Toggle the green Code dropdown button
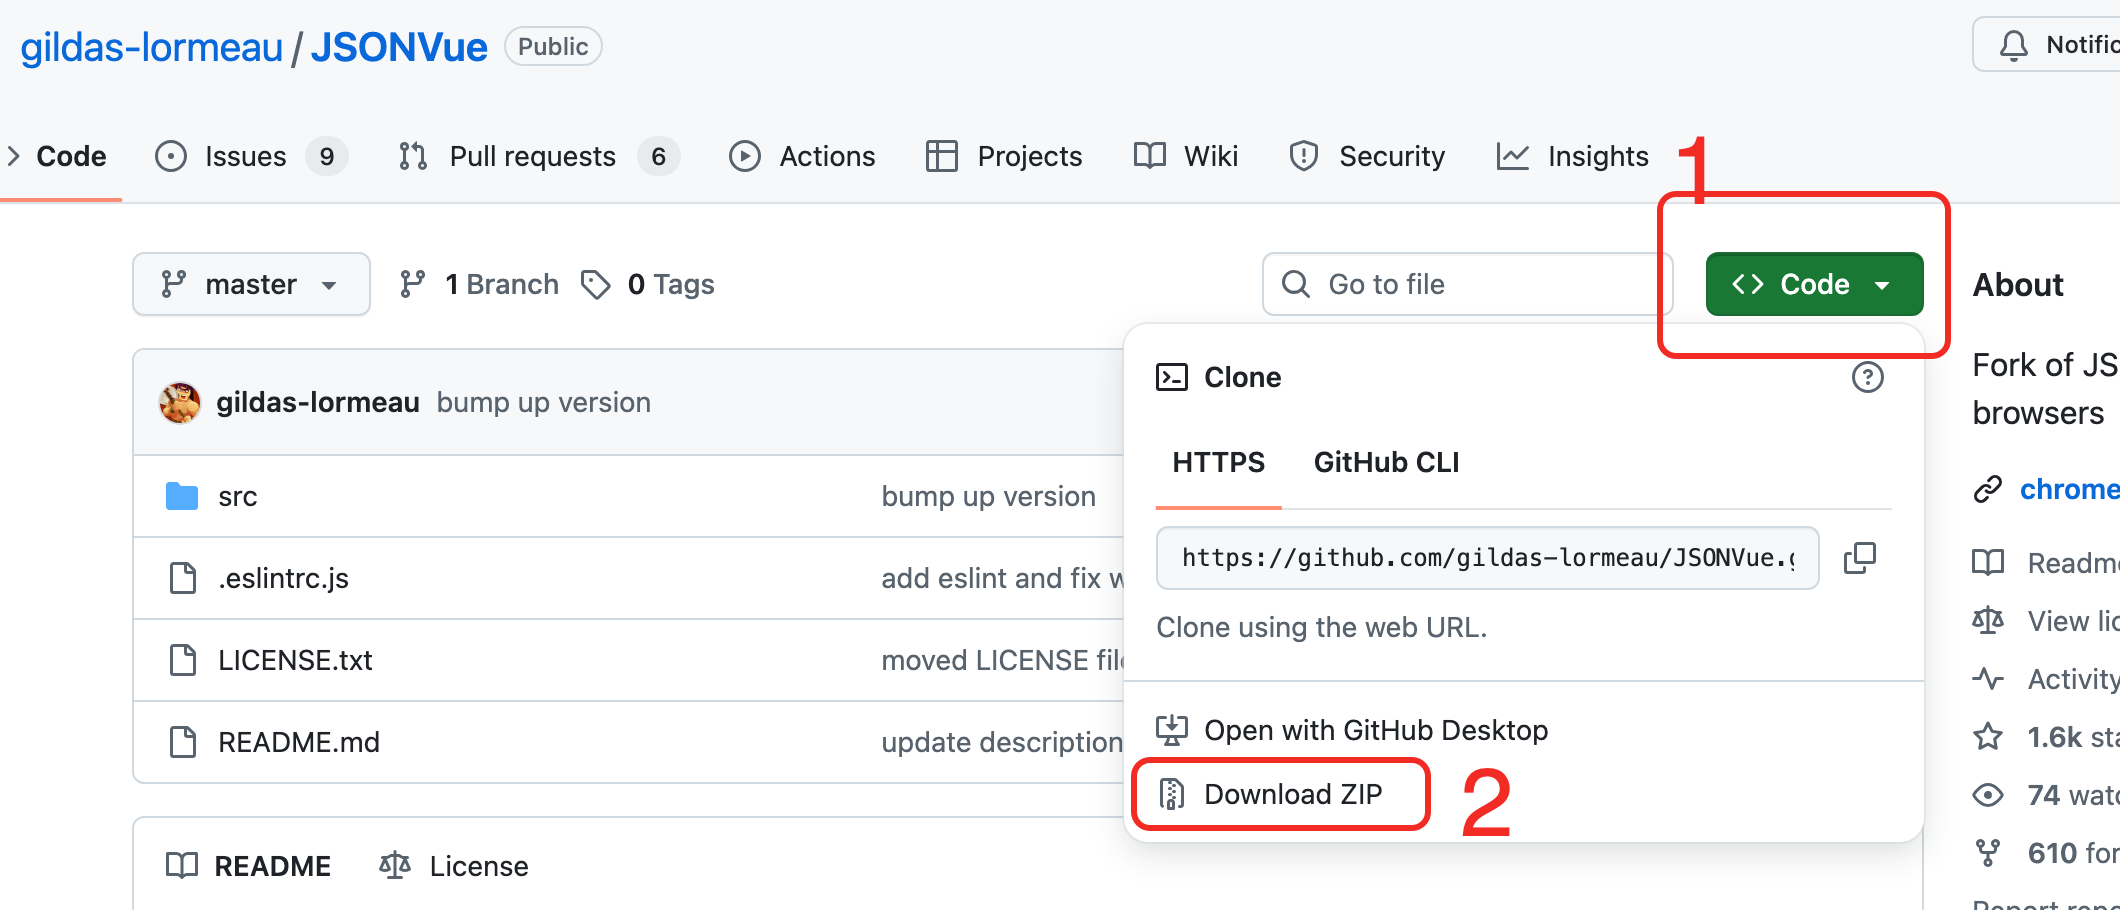The height and width of the screenshot is (910, 2120). click(1814, 284)
